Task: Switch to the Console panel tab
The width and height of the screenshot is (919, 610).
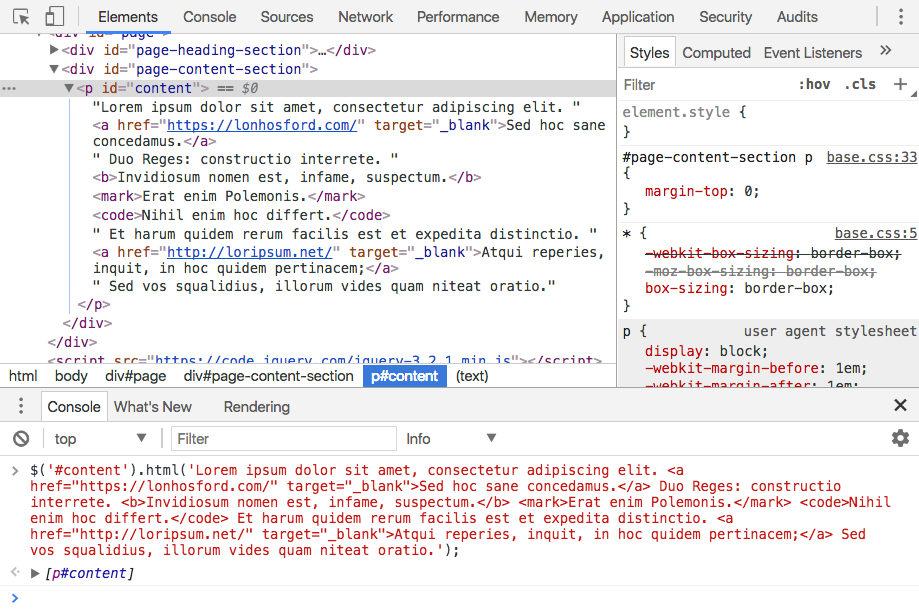Action: (x=209, y=17)
